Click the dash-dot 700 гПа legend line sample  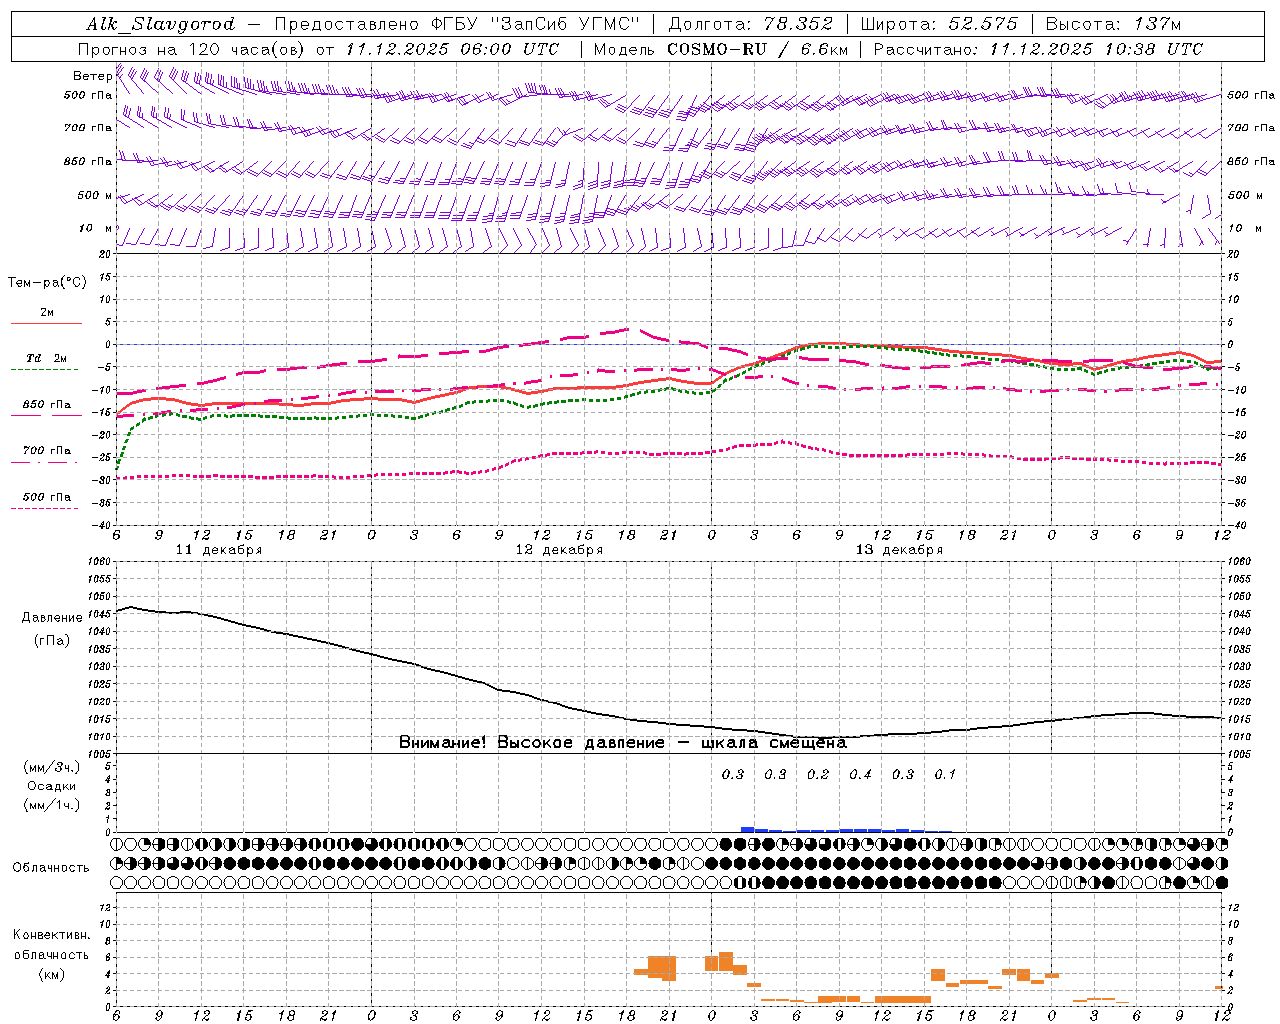tap(44, 462)
